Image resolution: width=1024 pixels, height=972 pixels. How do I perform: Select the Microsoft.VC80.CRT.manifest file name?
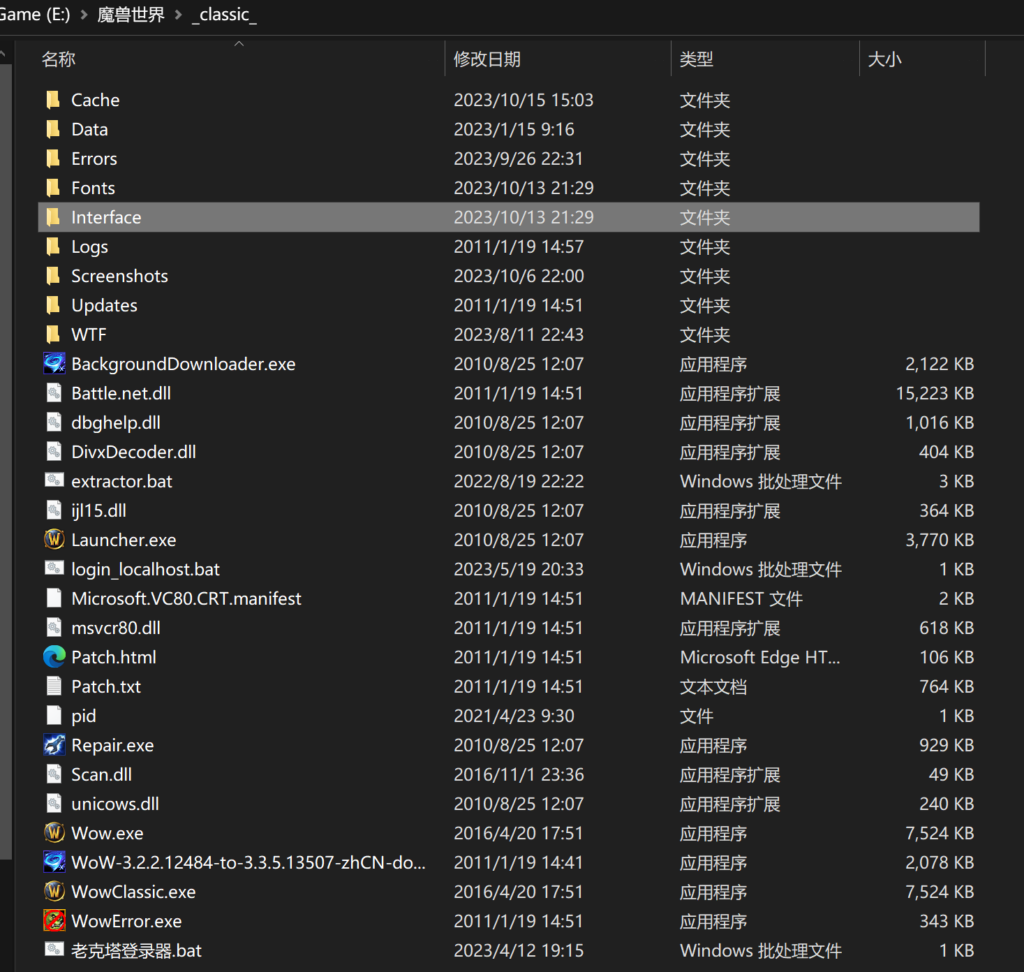pyautogui.click(x=186, y=598)
